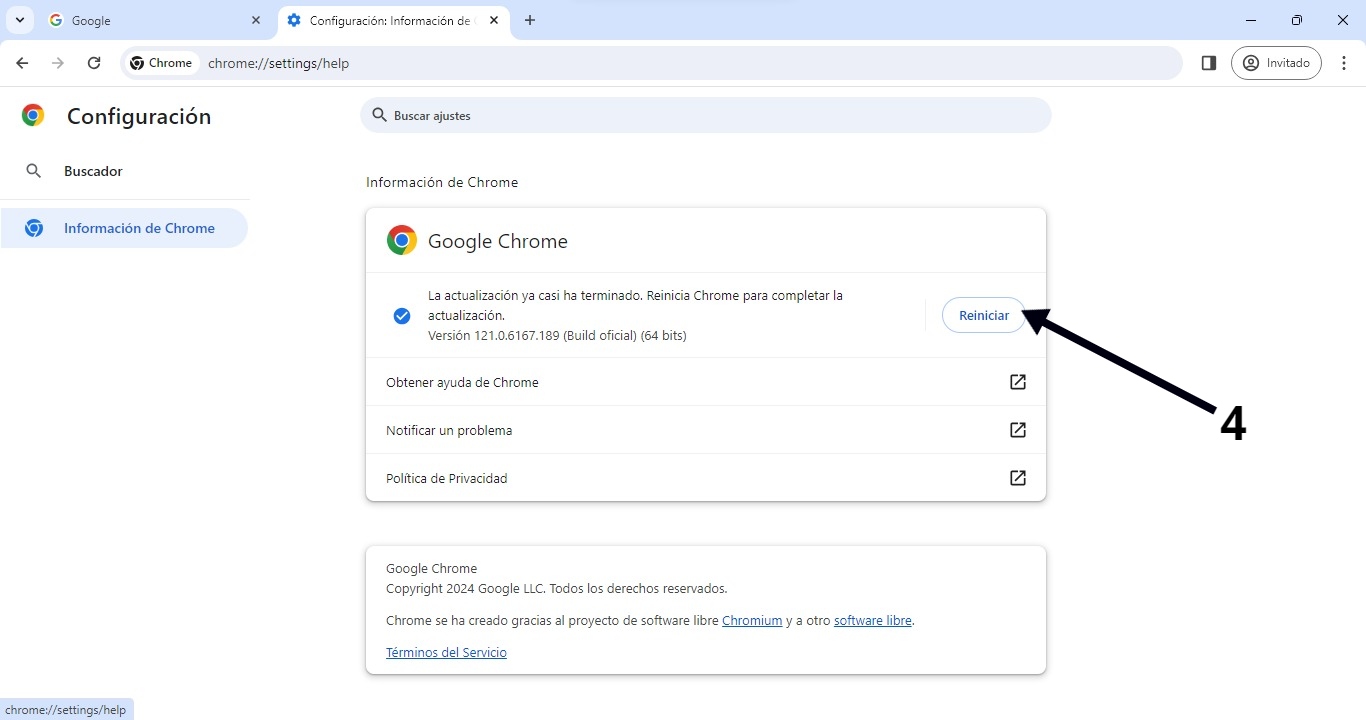Click the Información de Chrome section heading

tap(442, 182)
